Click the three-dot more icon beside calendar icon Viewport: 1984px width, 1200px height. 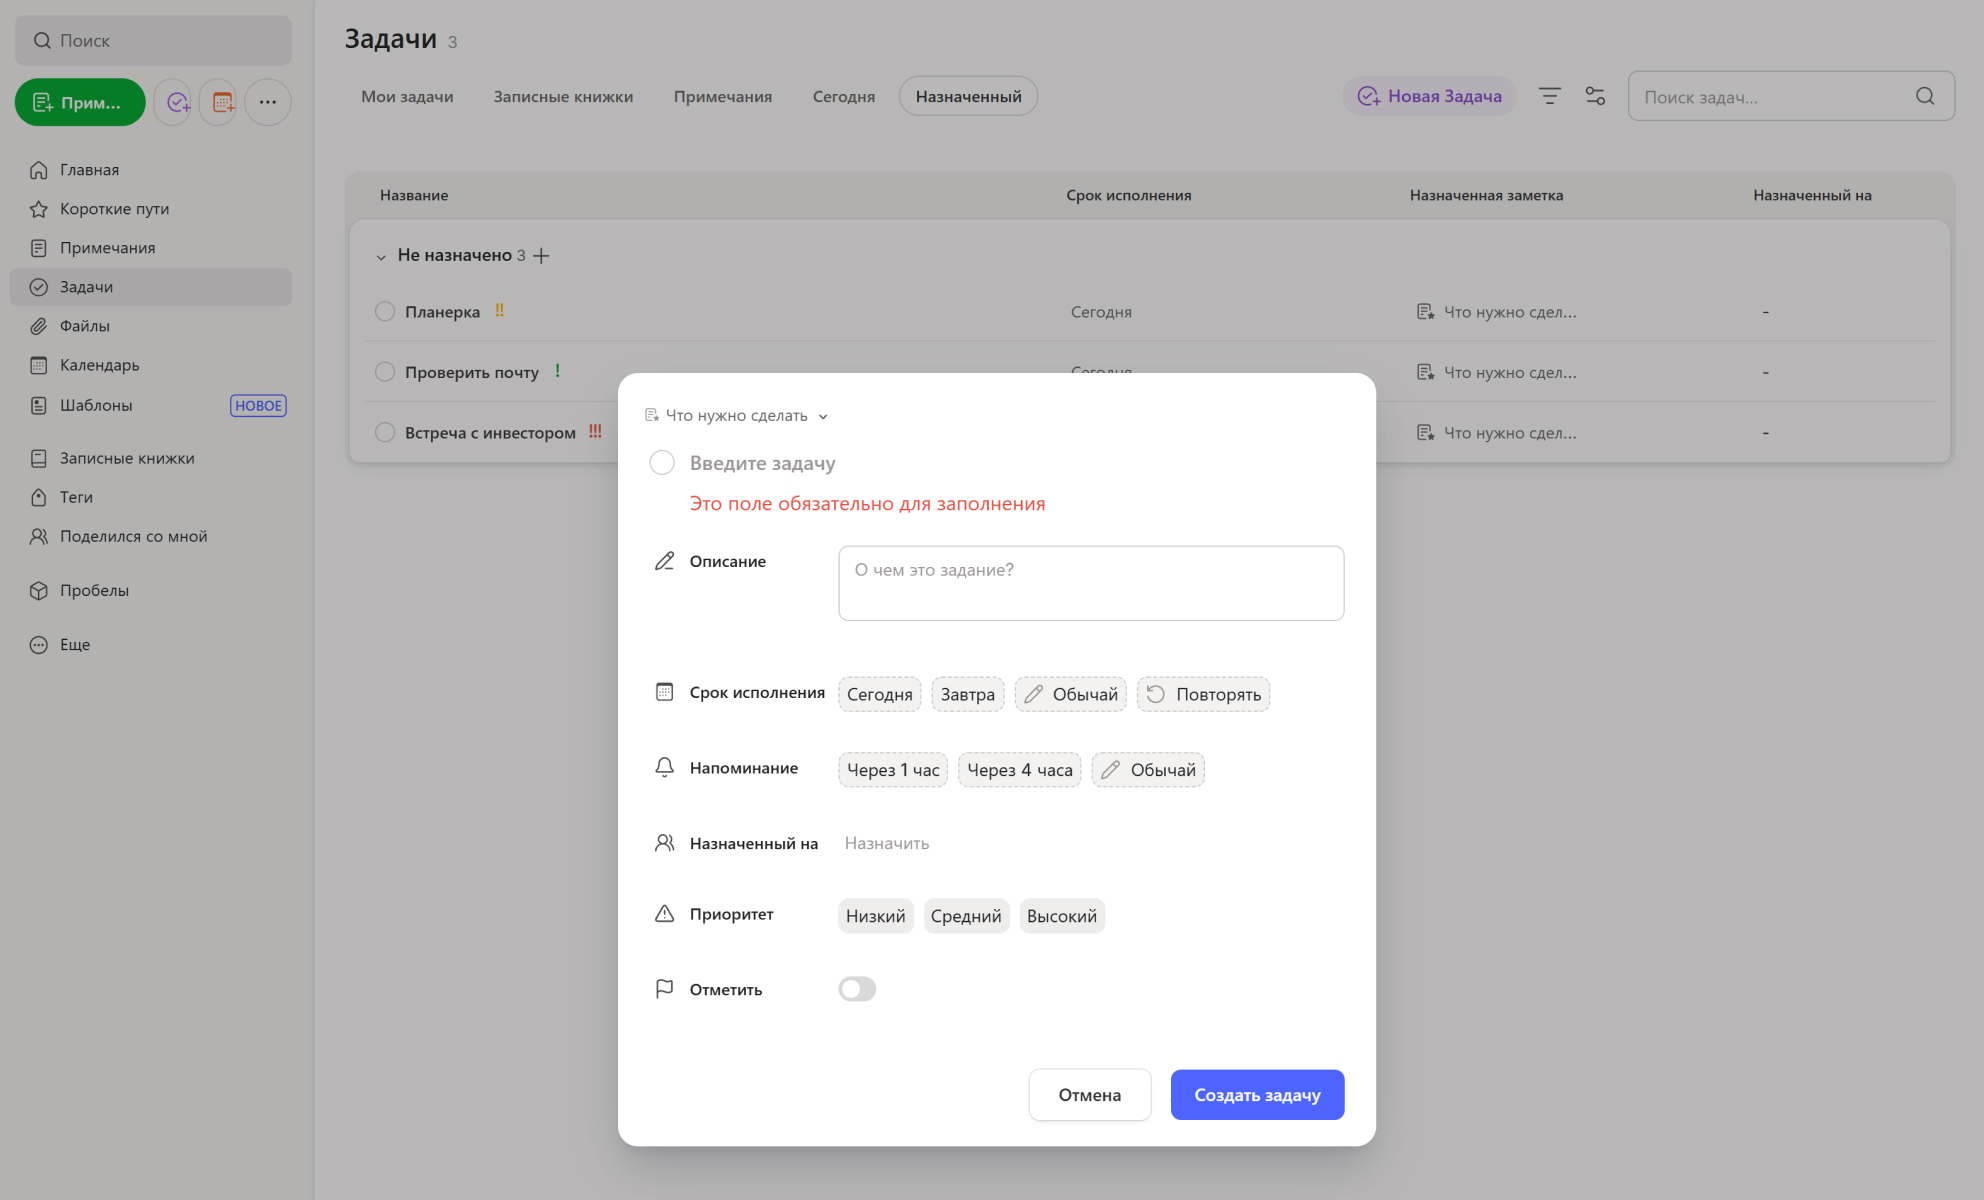coord(267,101)
